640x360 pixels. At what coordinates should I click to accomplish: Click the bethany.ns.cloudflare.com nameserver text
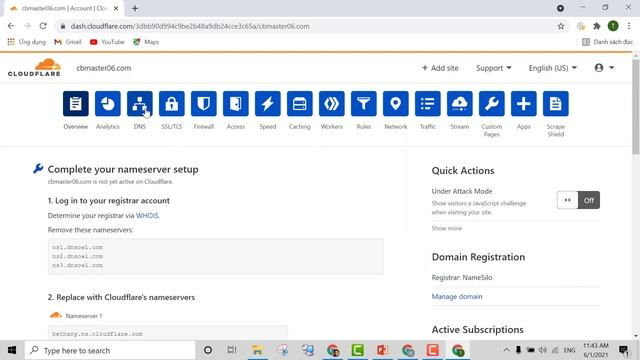point(97,334)
